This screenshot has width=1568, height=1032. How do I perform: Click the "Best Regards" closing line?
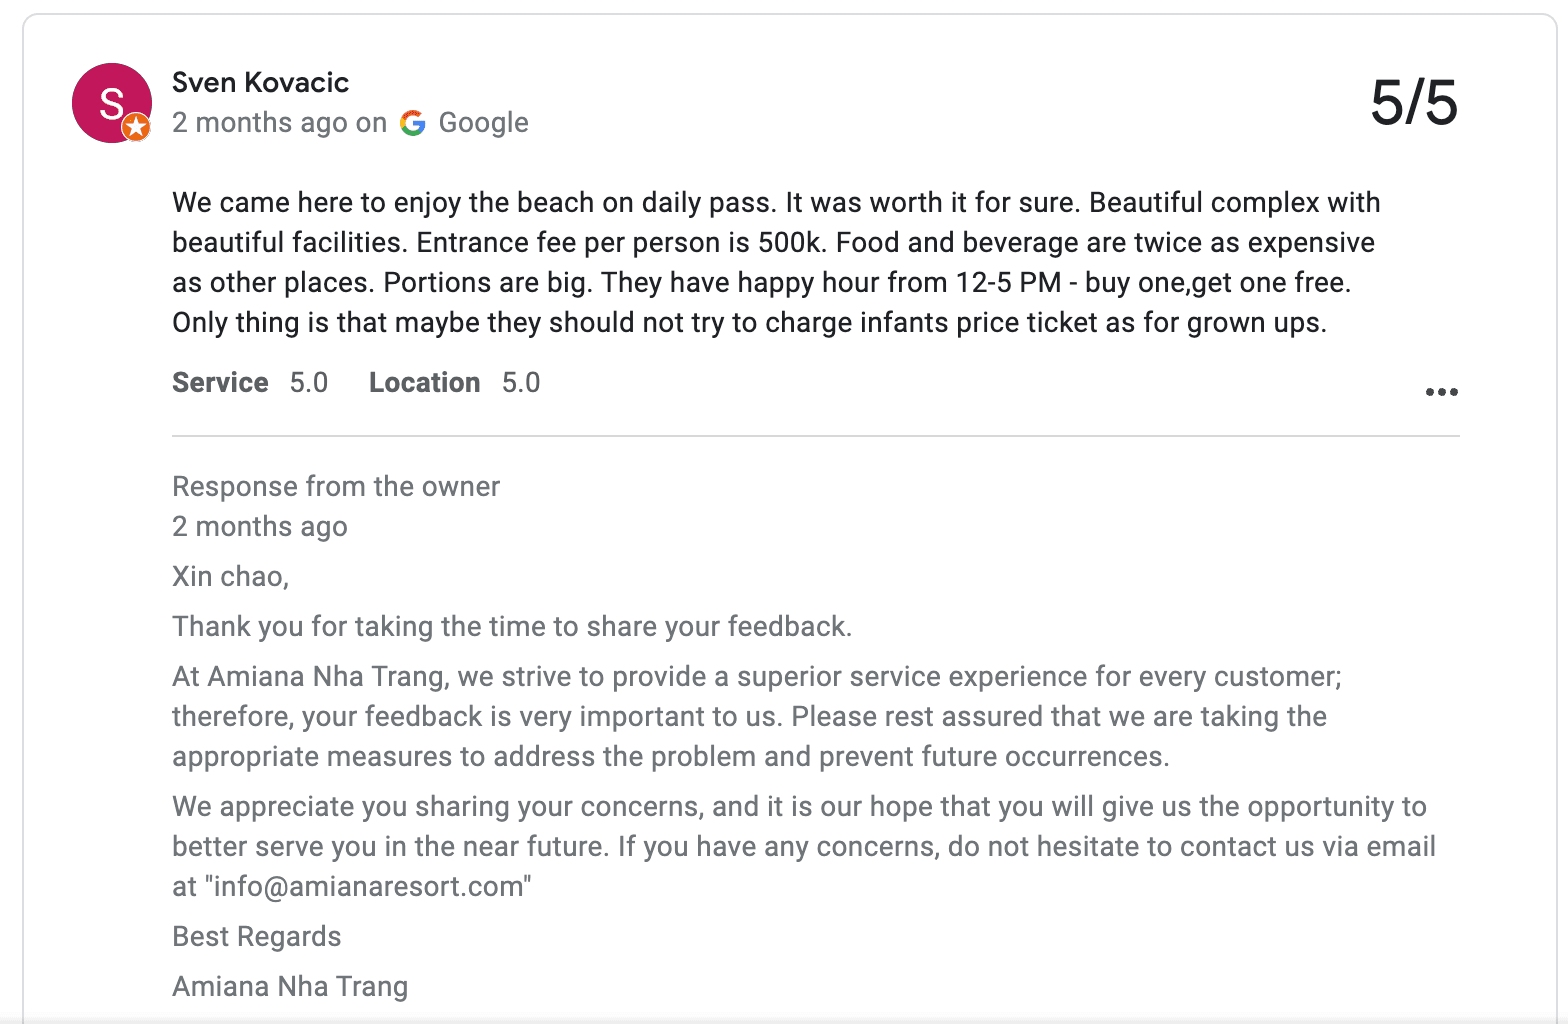click(257, 937)
